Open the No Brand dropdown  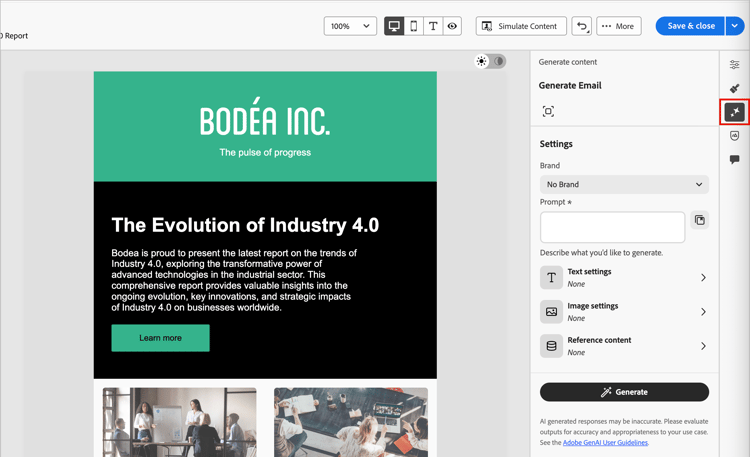[624, 184]
